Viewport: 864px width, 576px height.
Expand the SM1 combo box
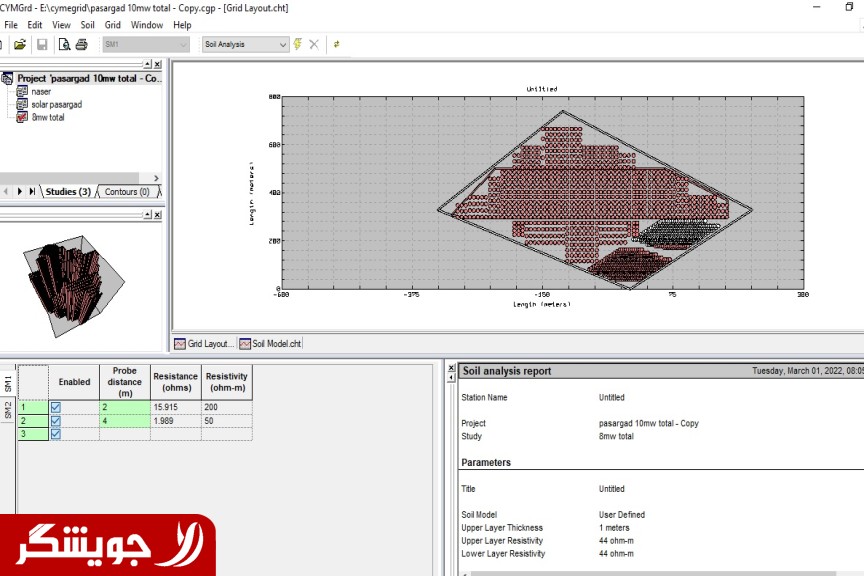[x=182, y=44]
